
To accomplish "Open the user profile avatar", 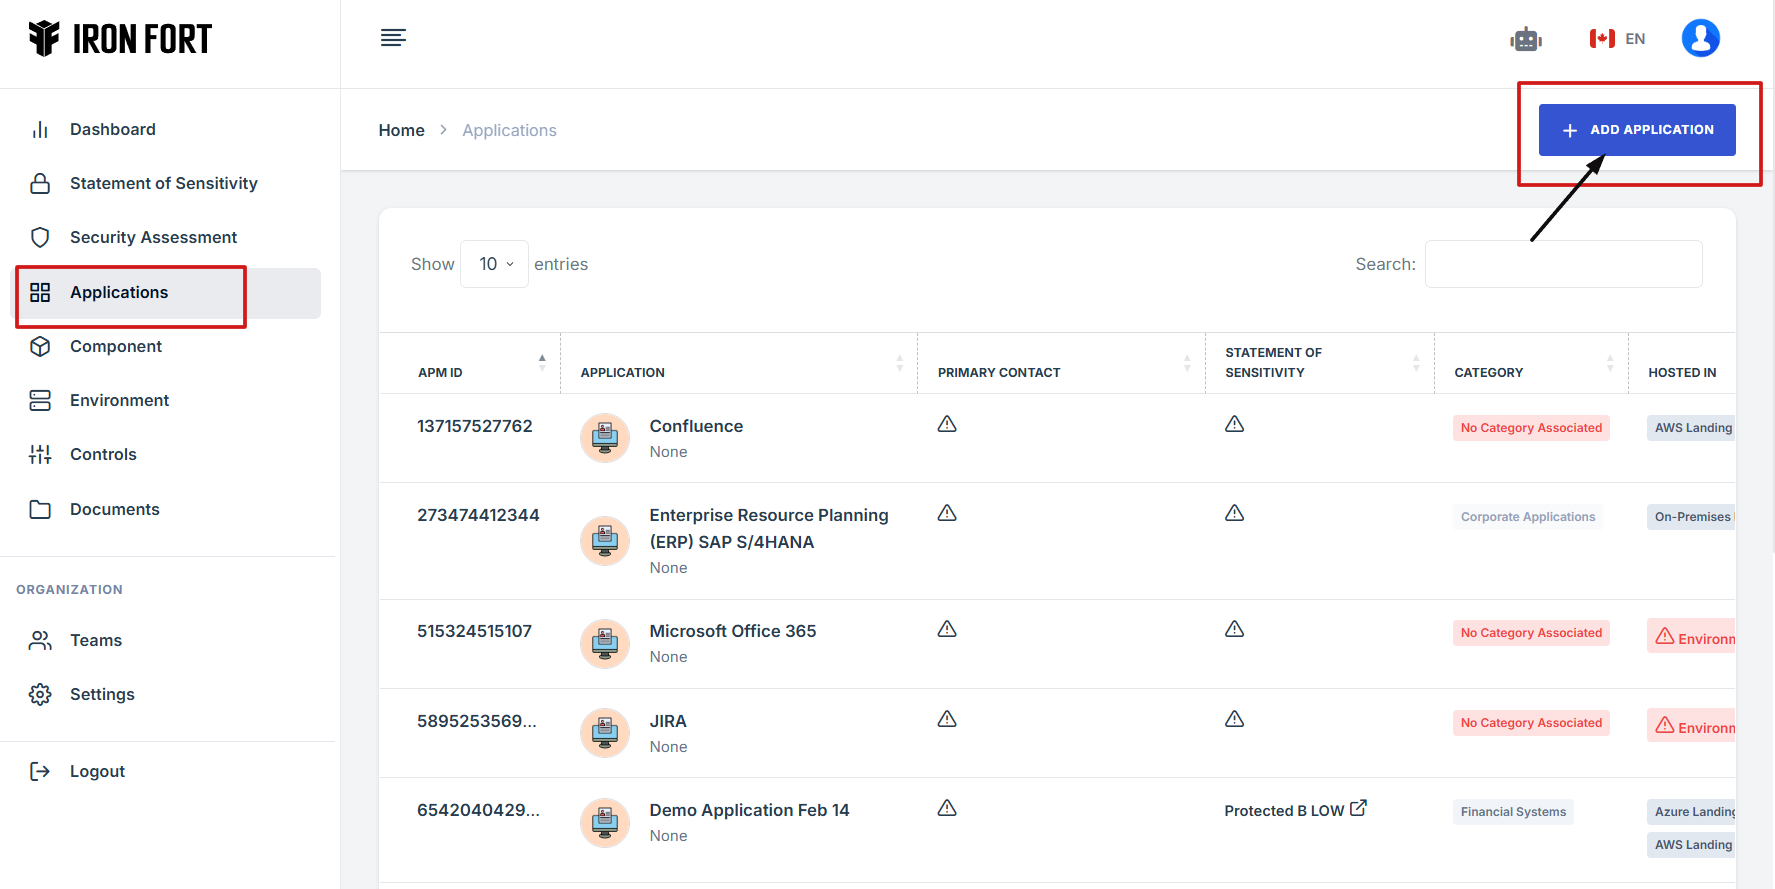I will [1700, 39].
